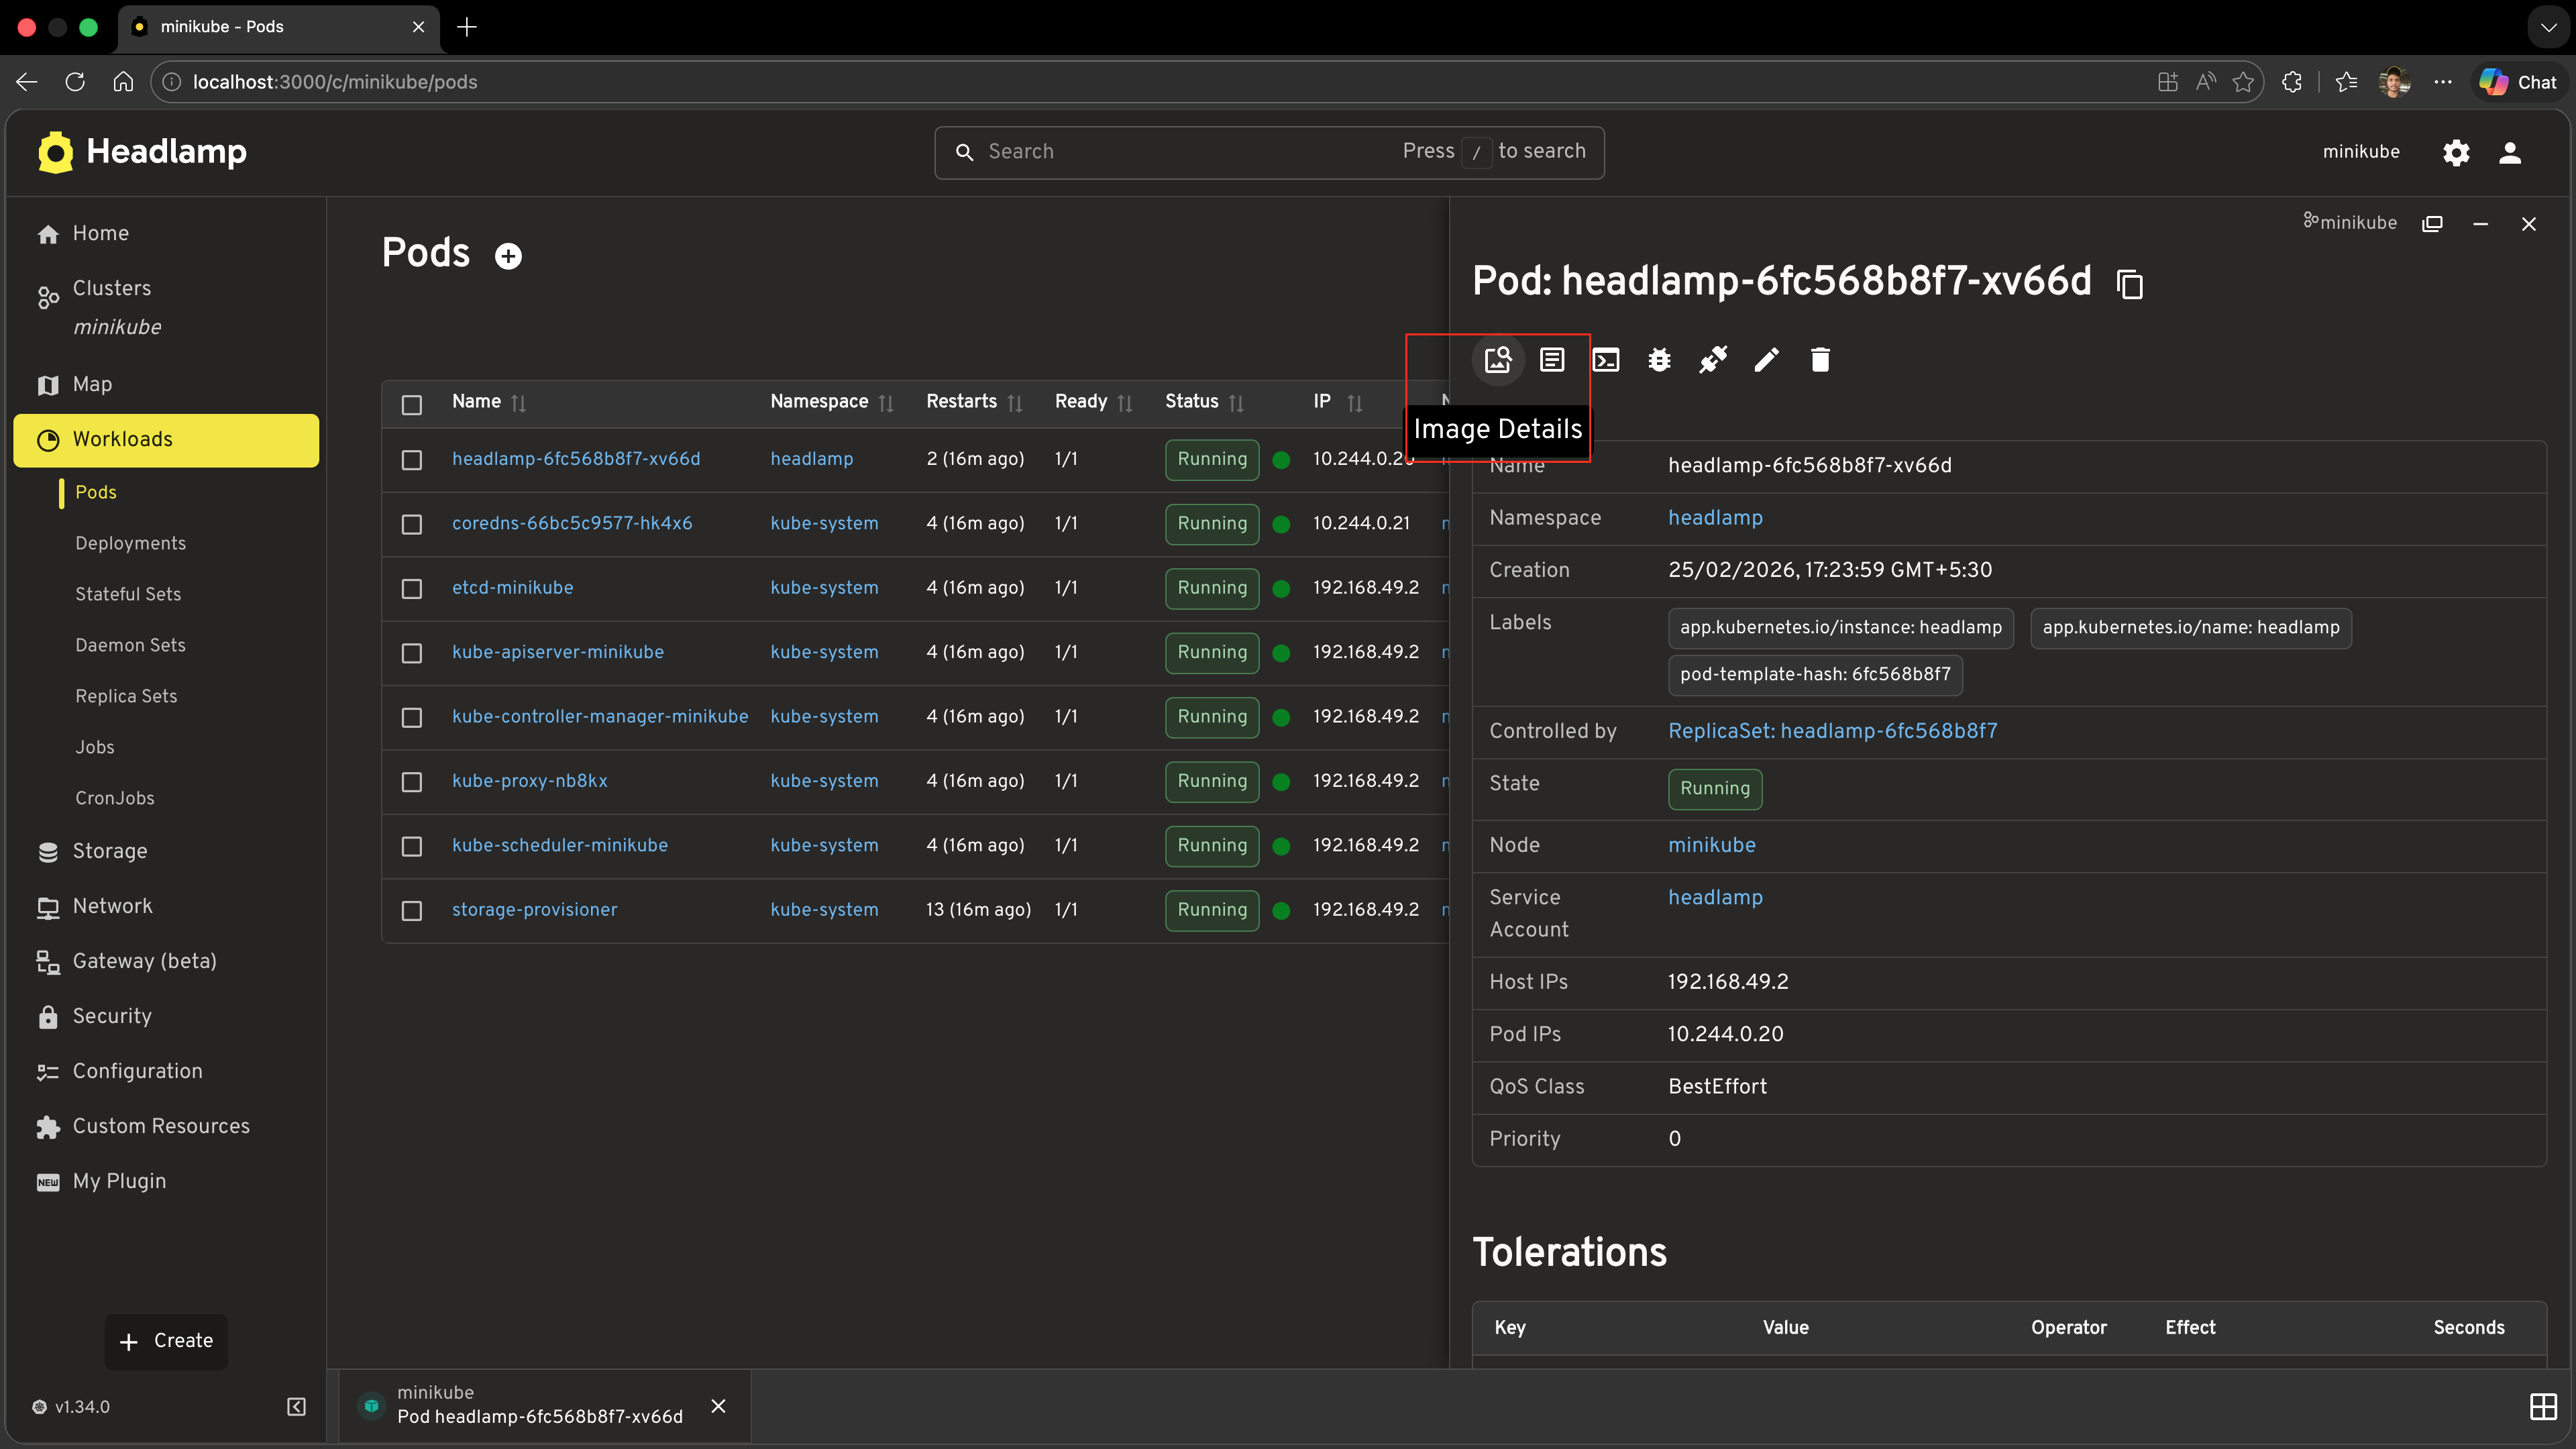Delete the pod with the trash icon
Image resolution: width=2576 pixels, height=1449 pixels.
tap(1819, 360)
